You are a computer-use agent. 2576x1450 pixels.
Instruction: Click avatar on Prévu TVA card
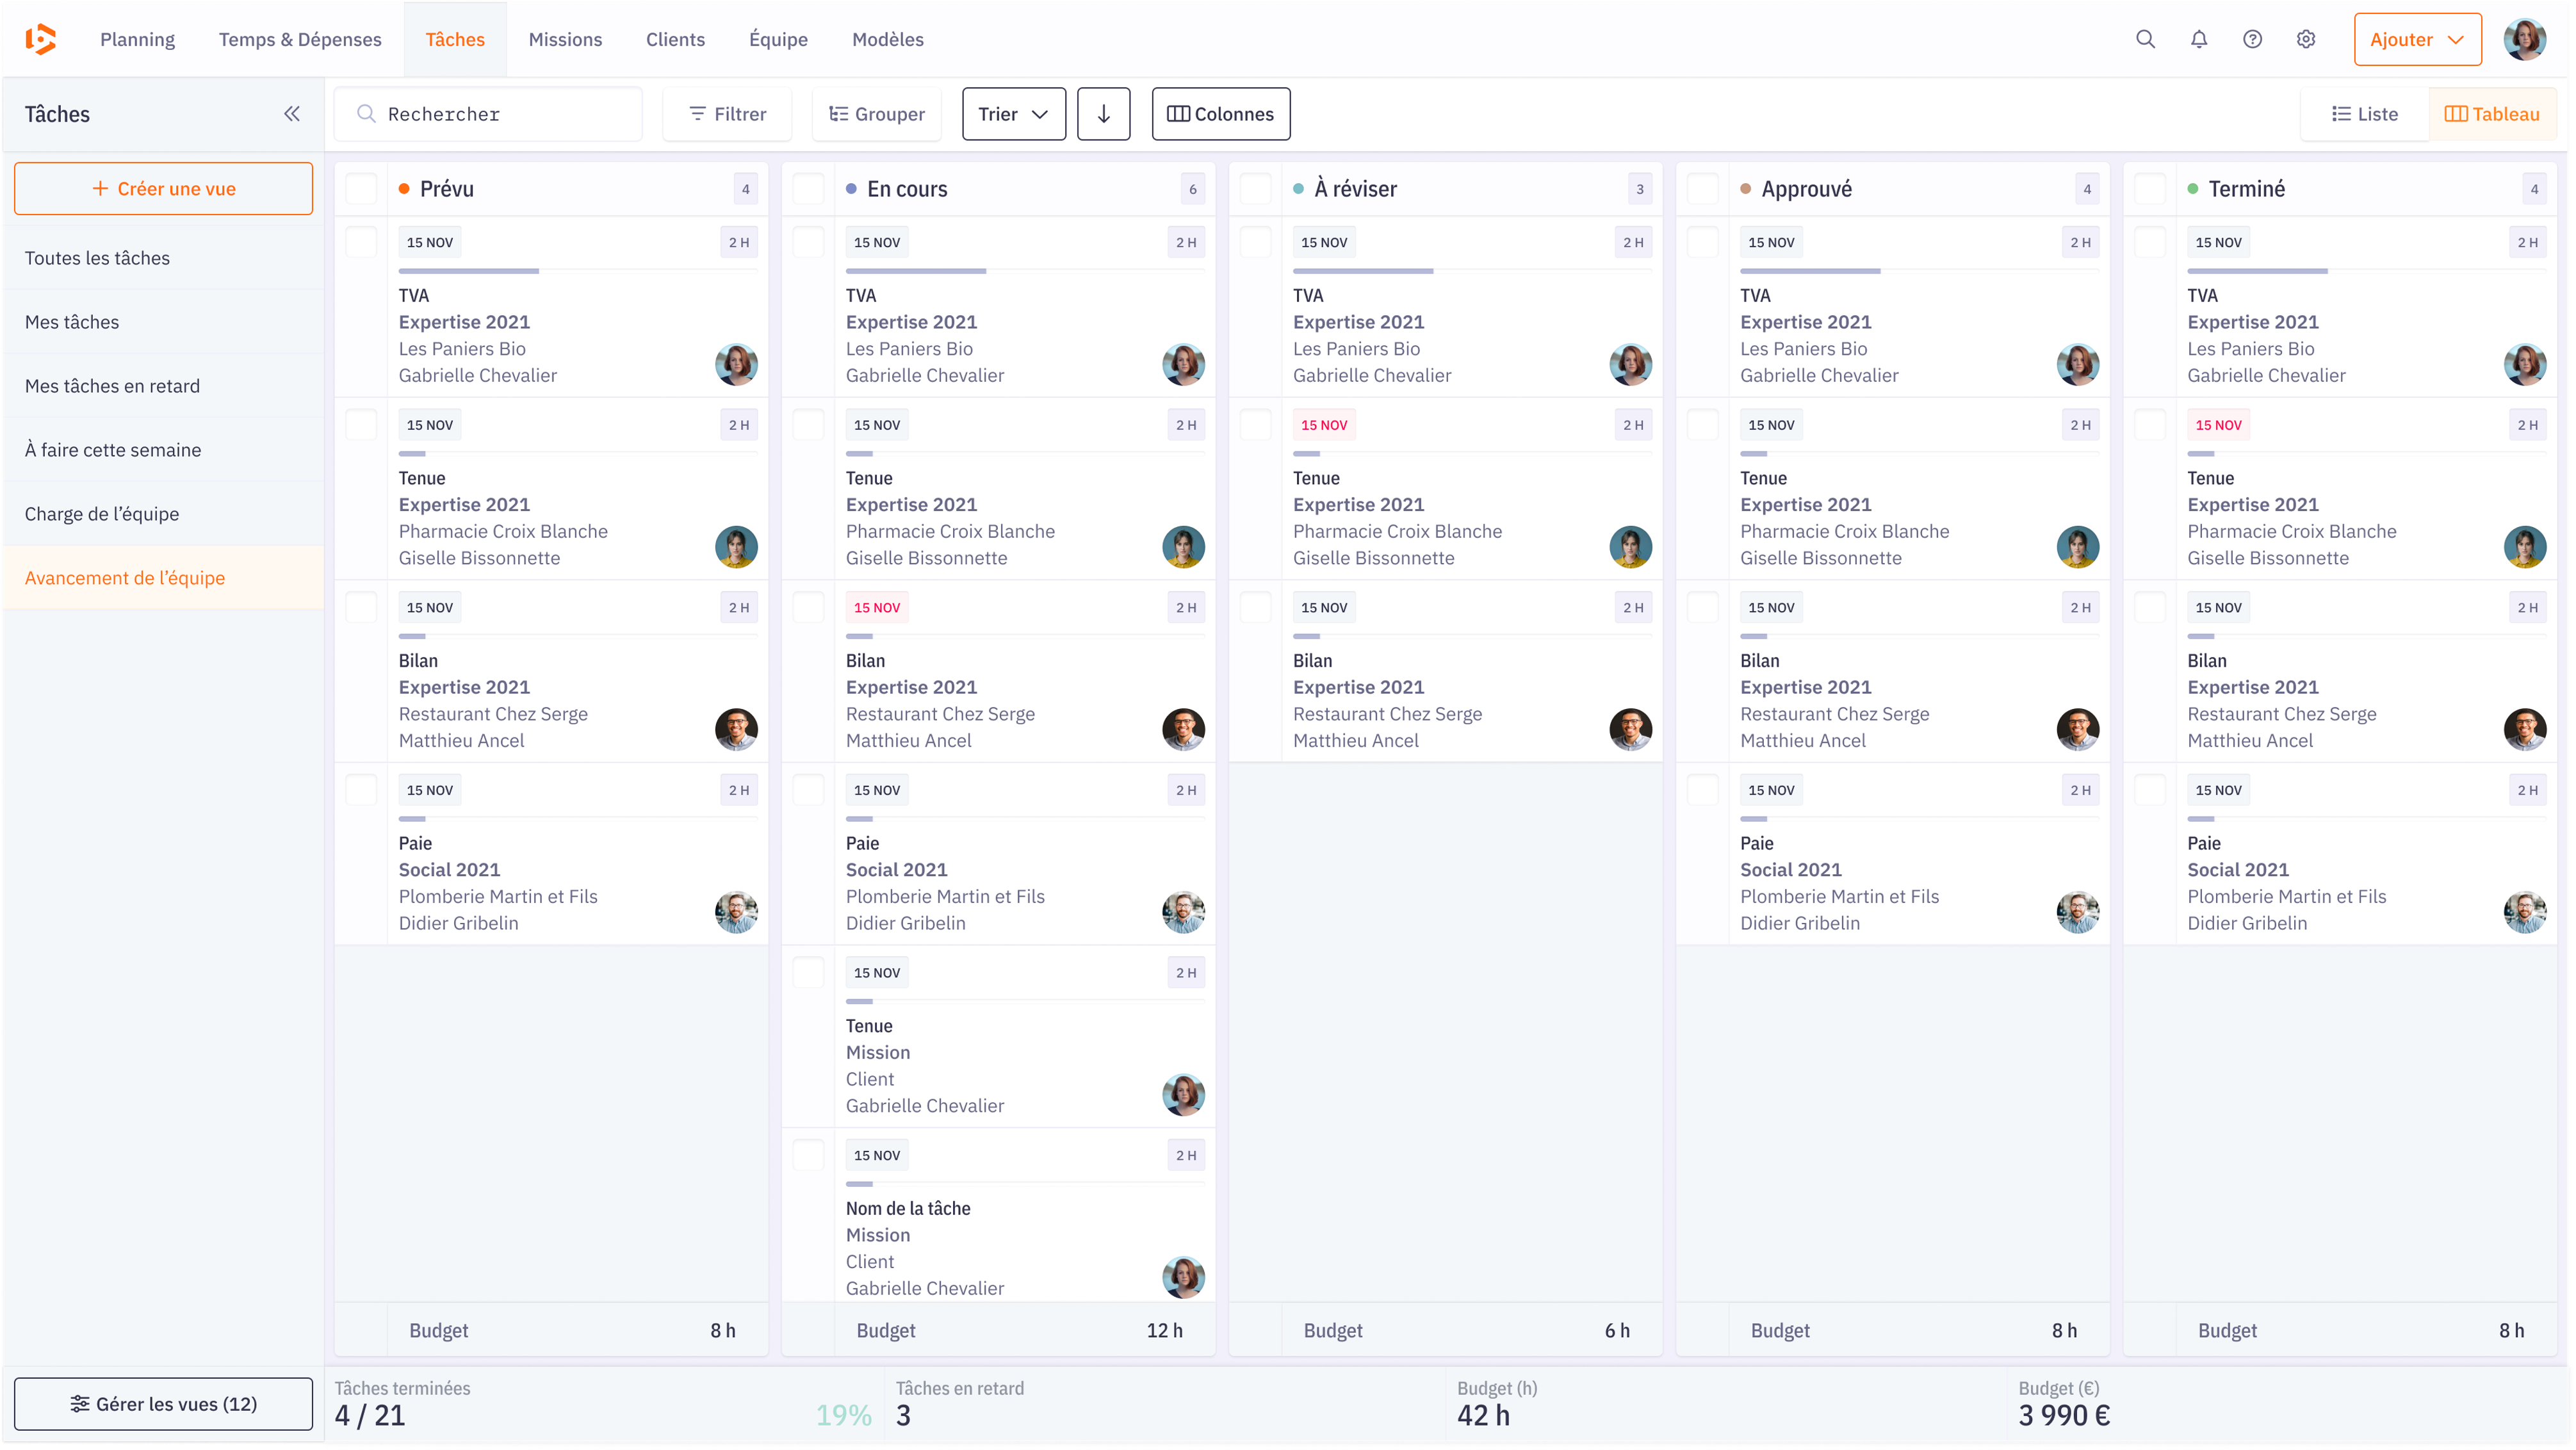coord(736,364)
